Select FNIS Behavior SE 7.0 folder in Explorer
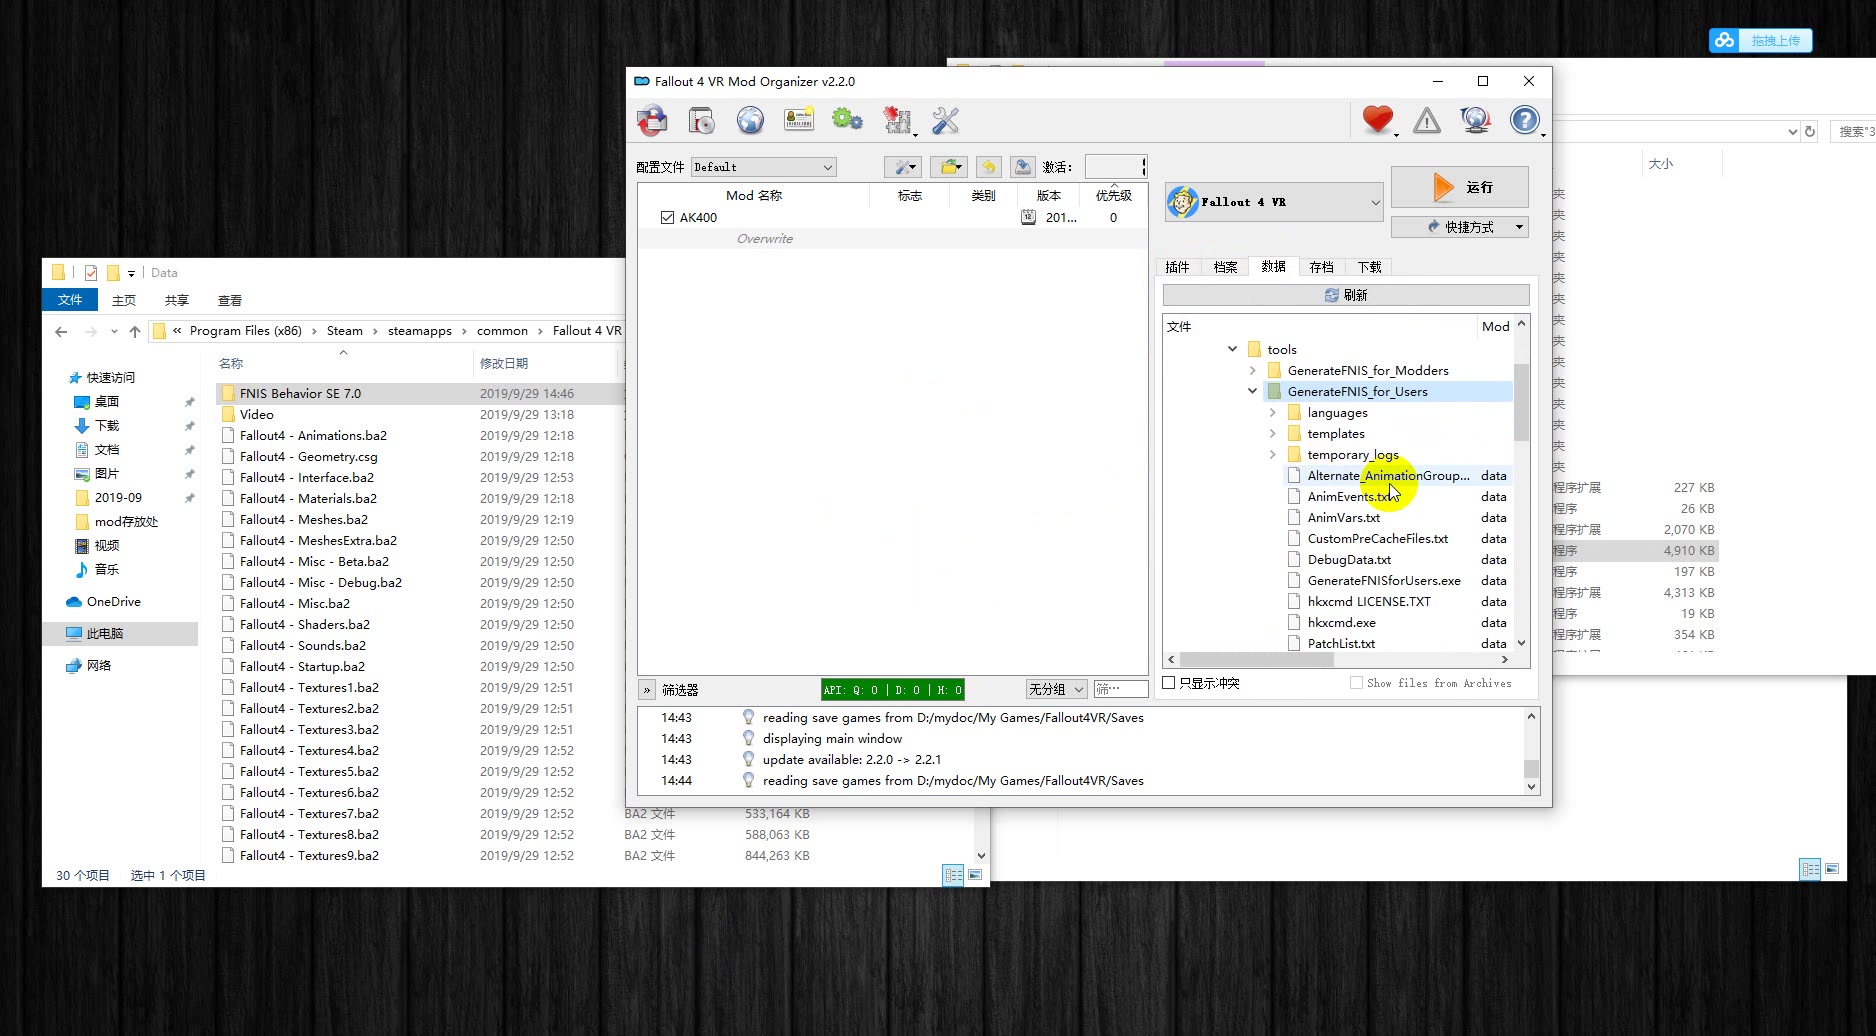1876x1036 pixels. pyautogui.click(x=300, y=393)
